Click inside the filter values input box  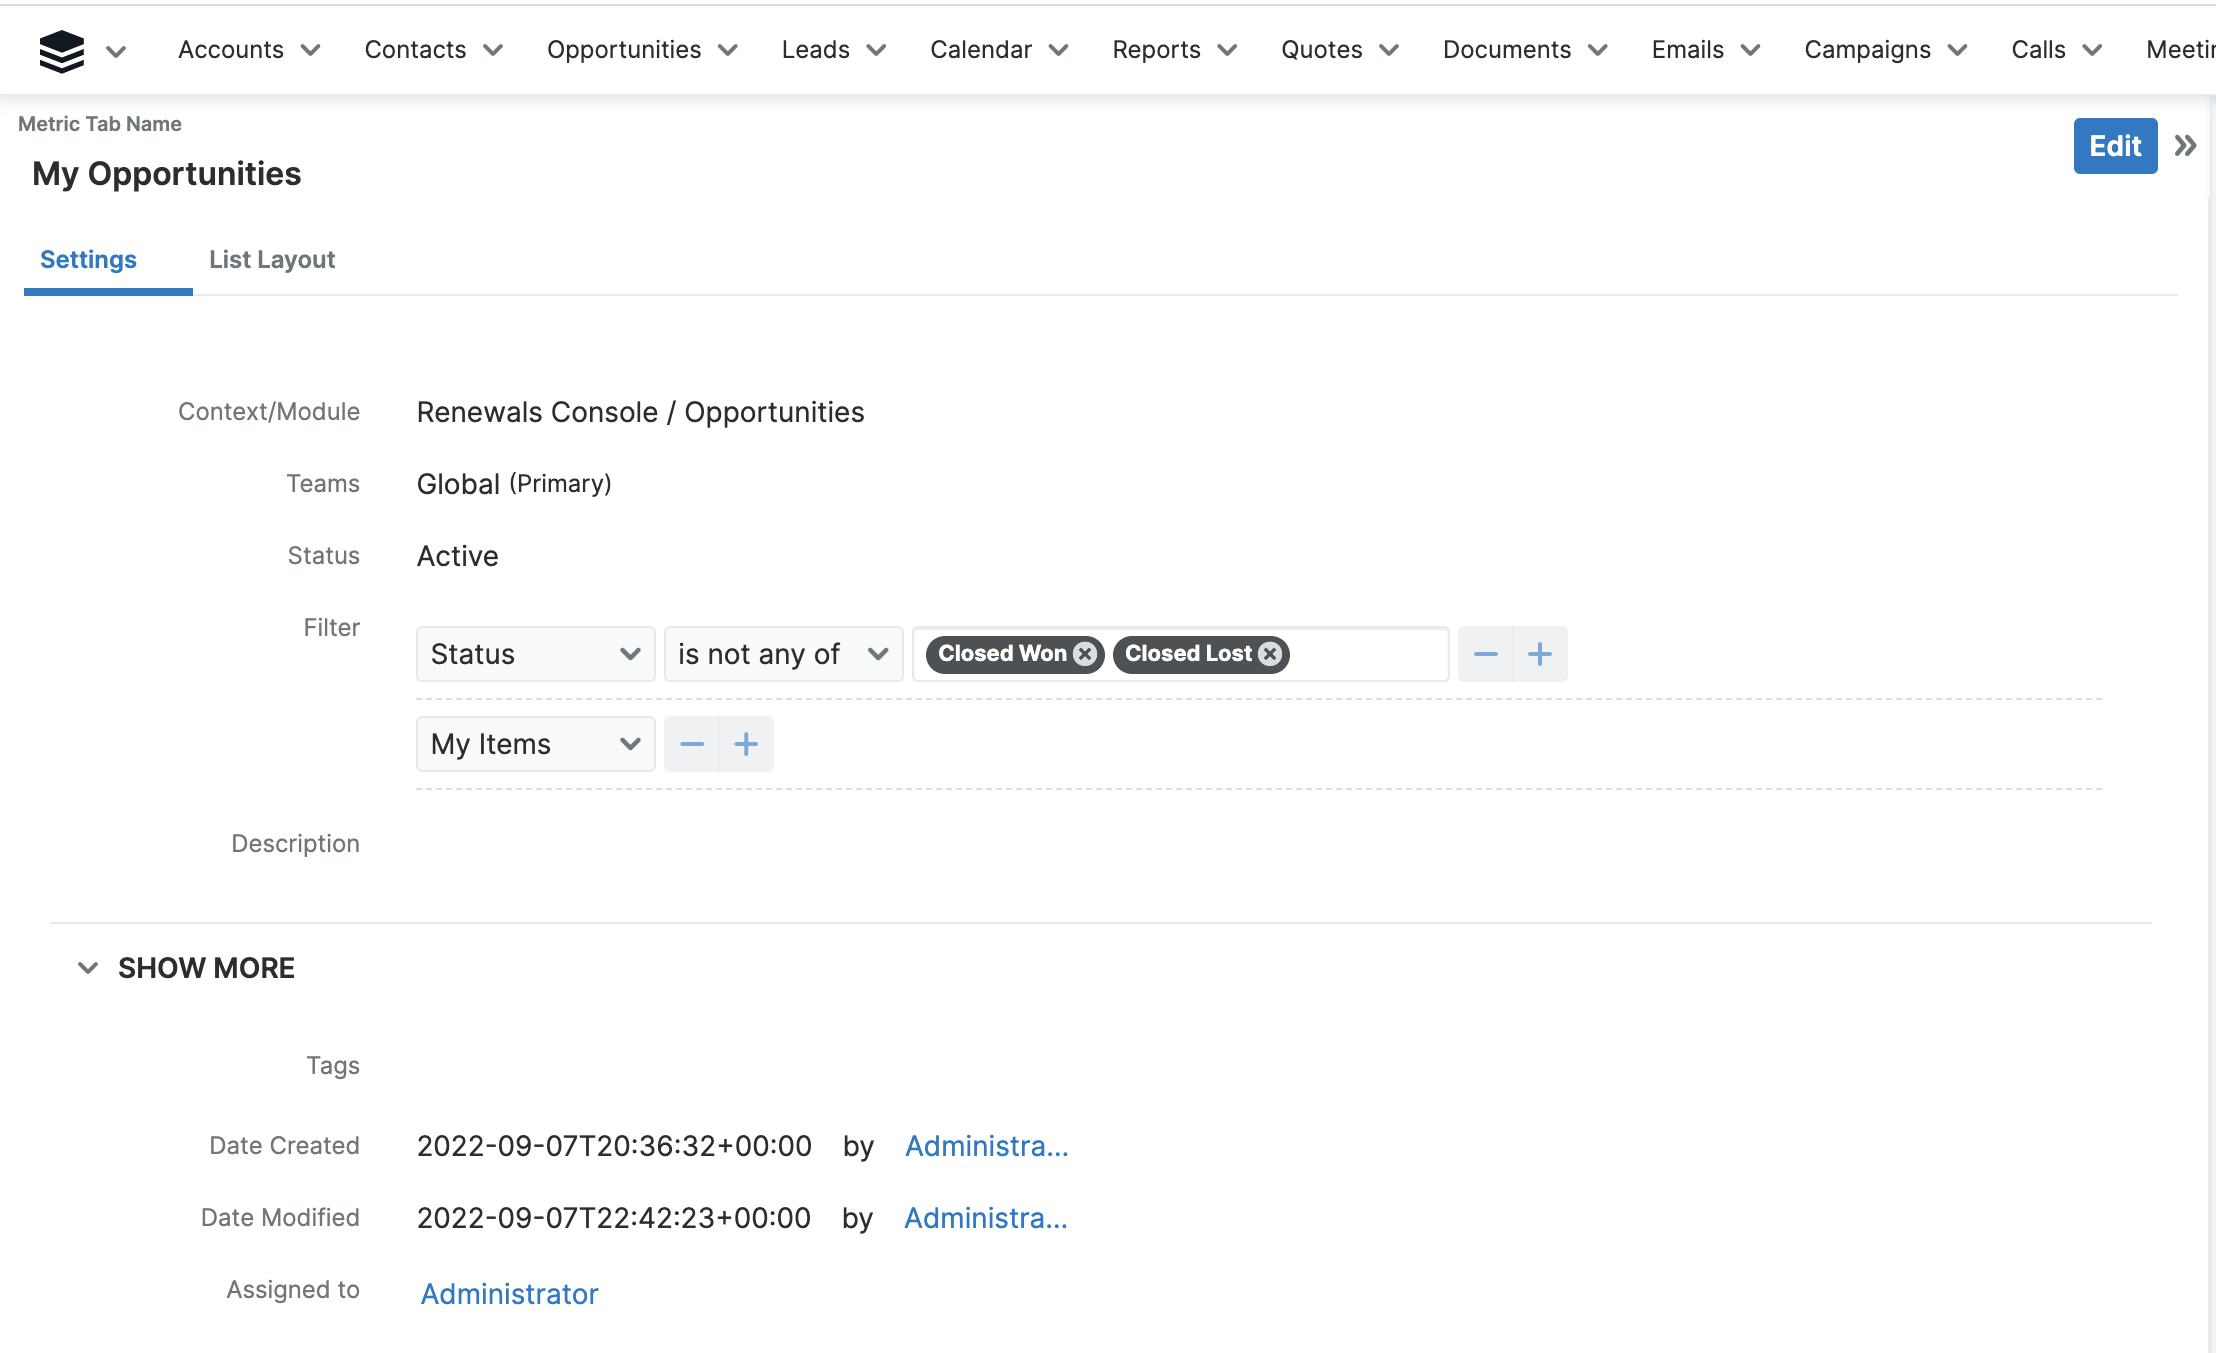1366,654
